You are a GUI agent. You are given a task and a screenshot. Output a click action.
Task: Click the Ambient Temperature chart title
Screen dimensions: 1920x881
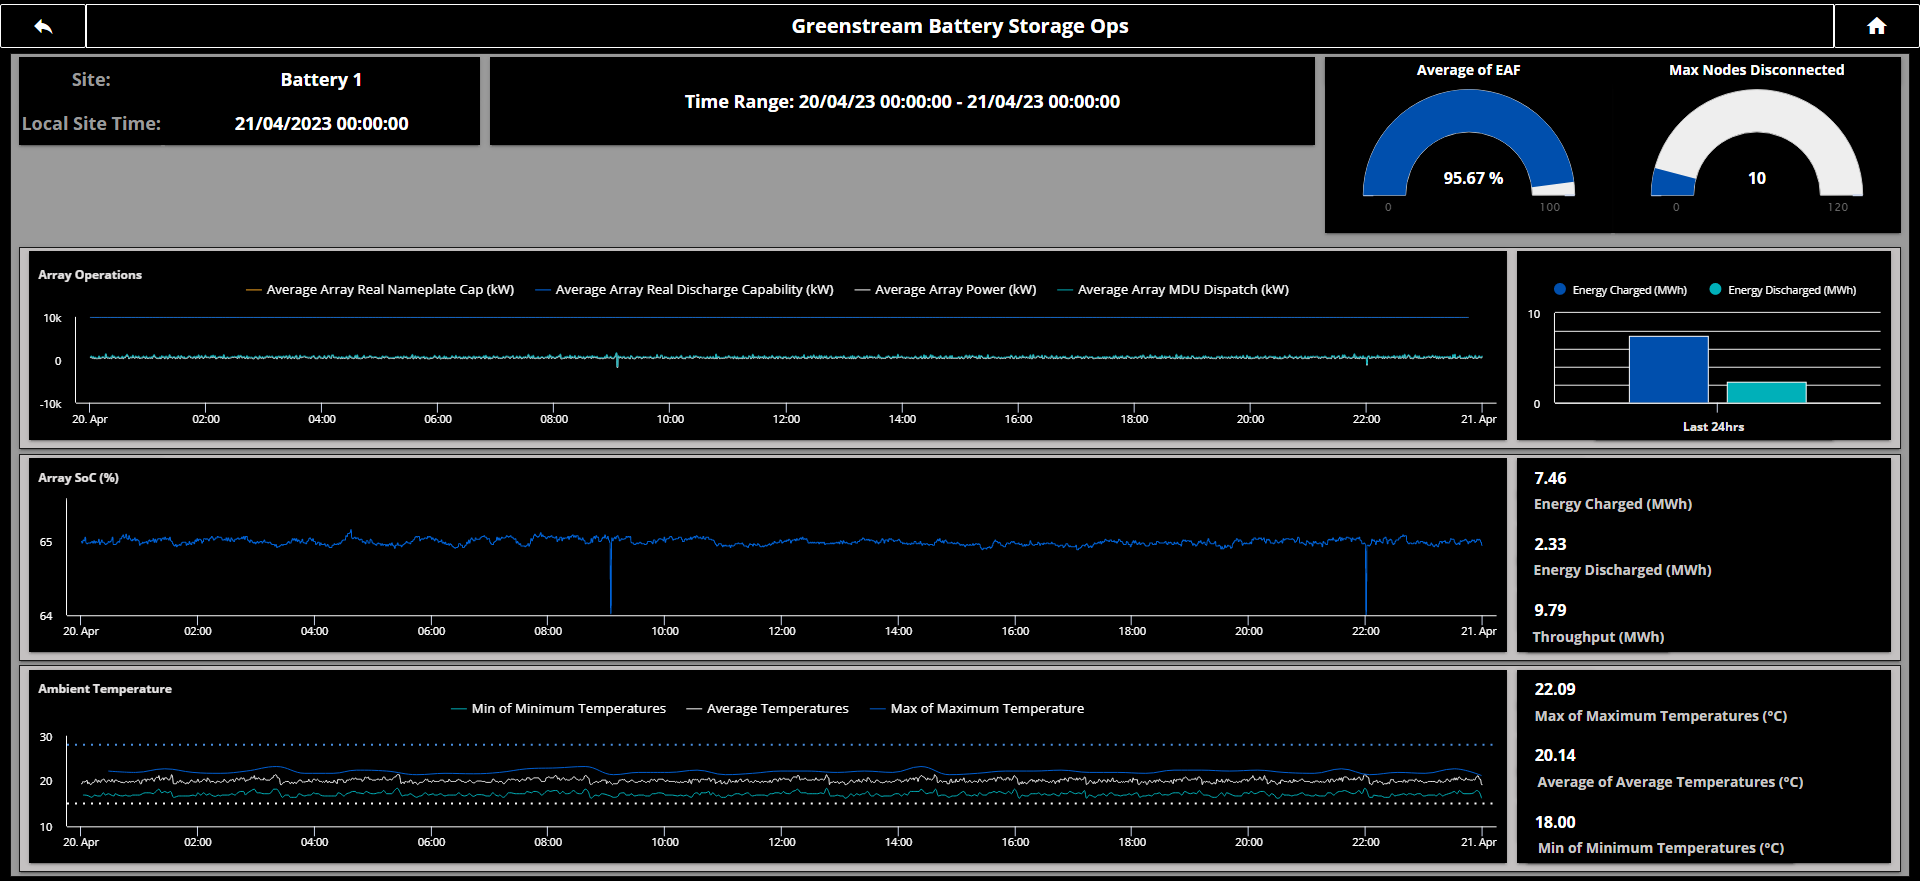pyautogui.click(x=105, y=689)
